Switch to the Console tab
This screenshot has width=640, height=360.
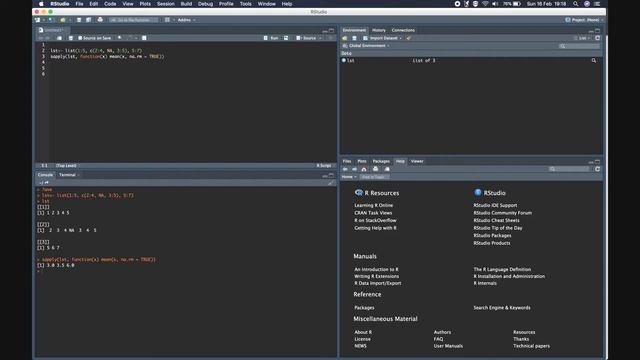coord(45,175)
